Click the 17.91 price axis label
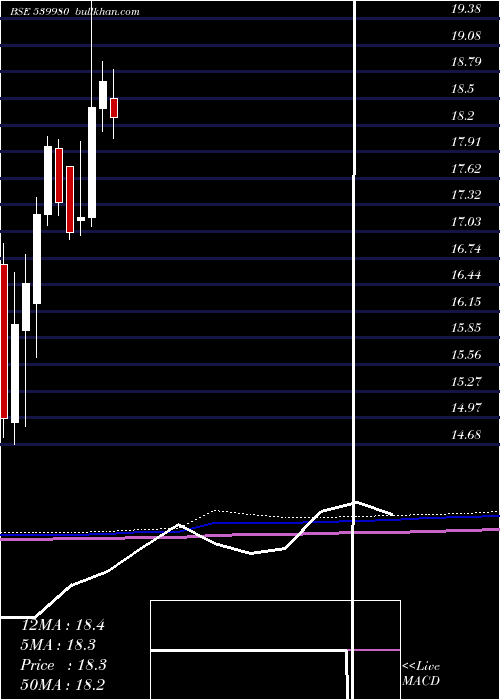Image resolution: width=500 pixels, height=700 pixels. point(466,142)
